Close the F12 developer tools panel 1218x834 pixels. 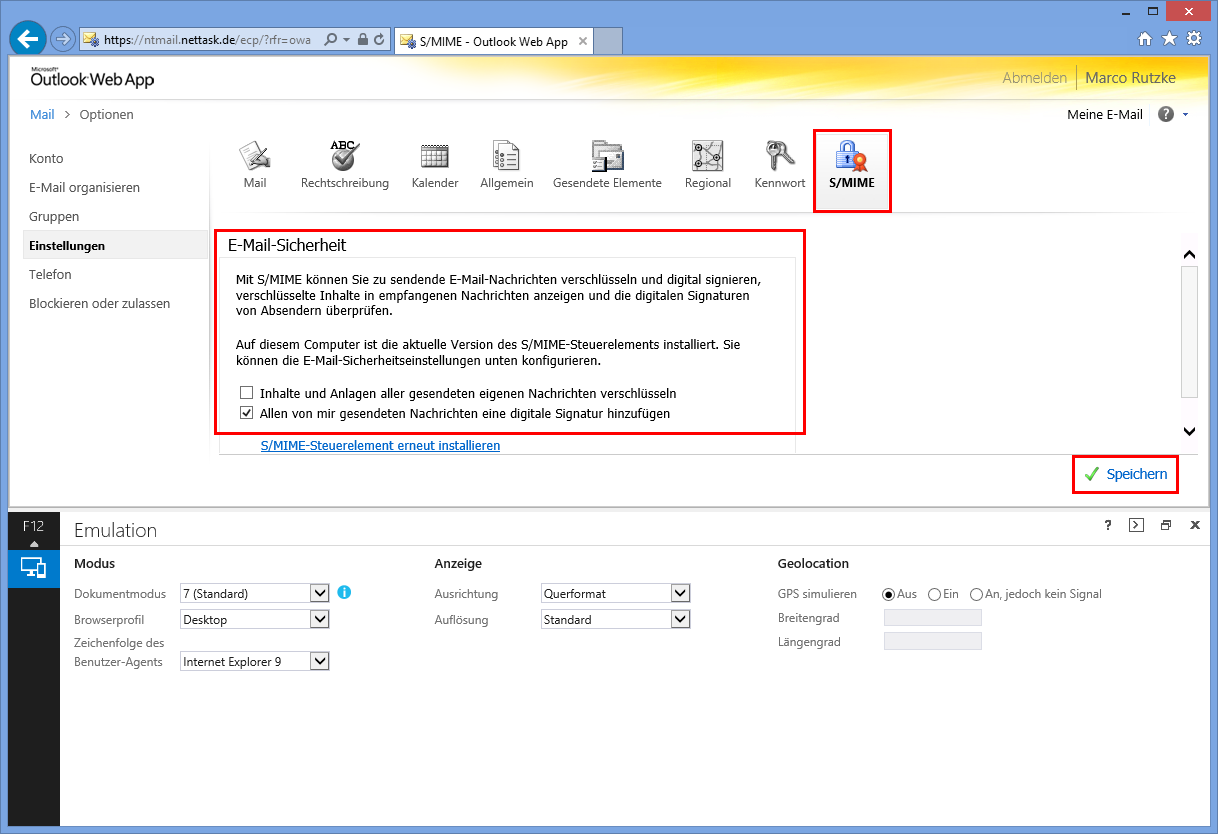[x=1194, y=526]
